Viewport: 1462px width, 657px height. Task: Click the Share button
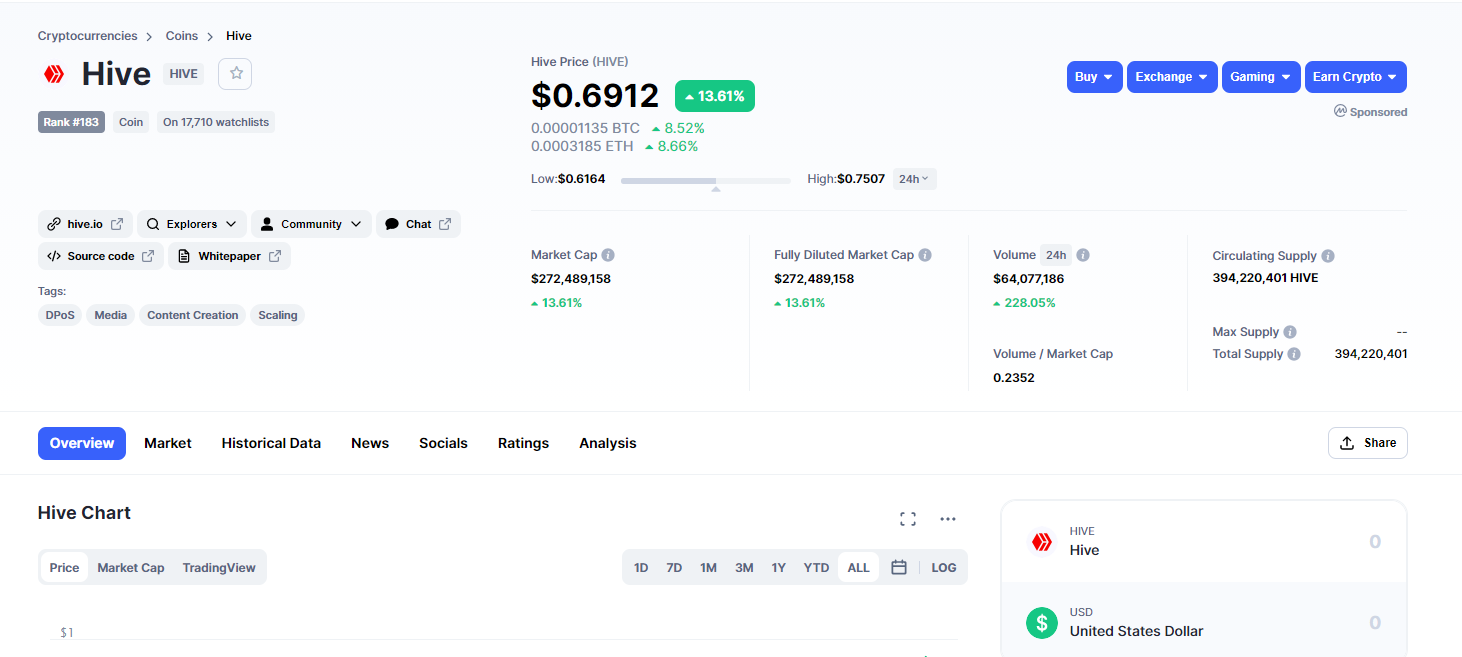1367,443
